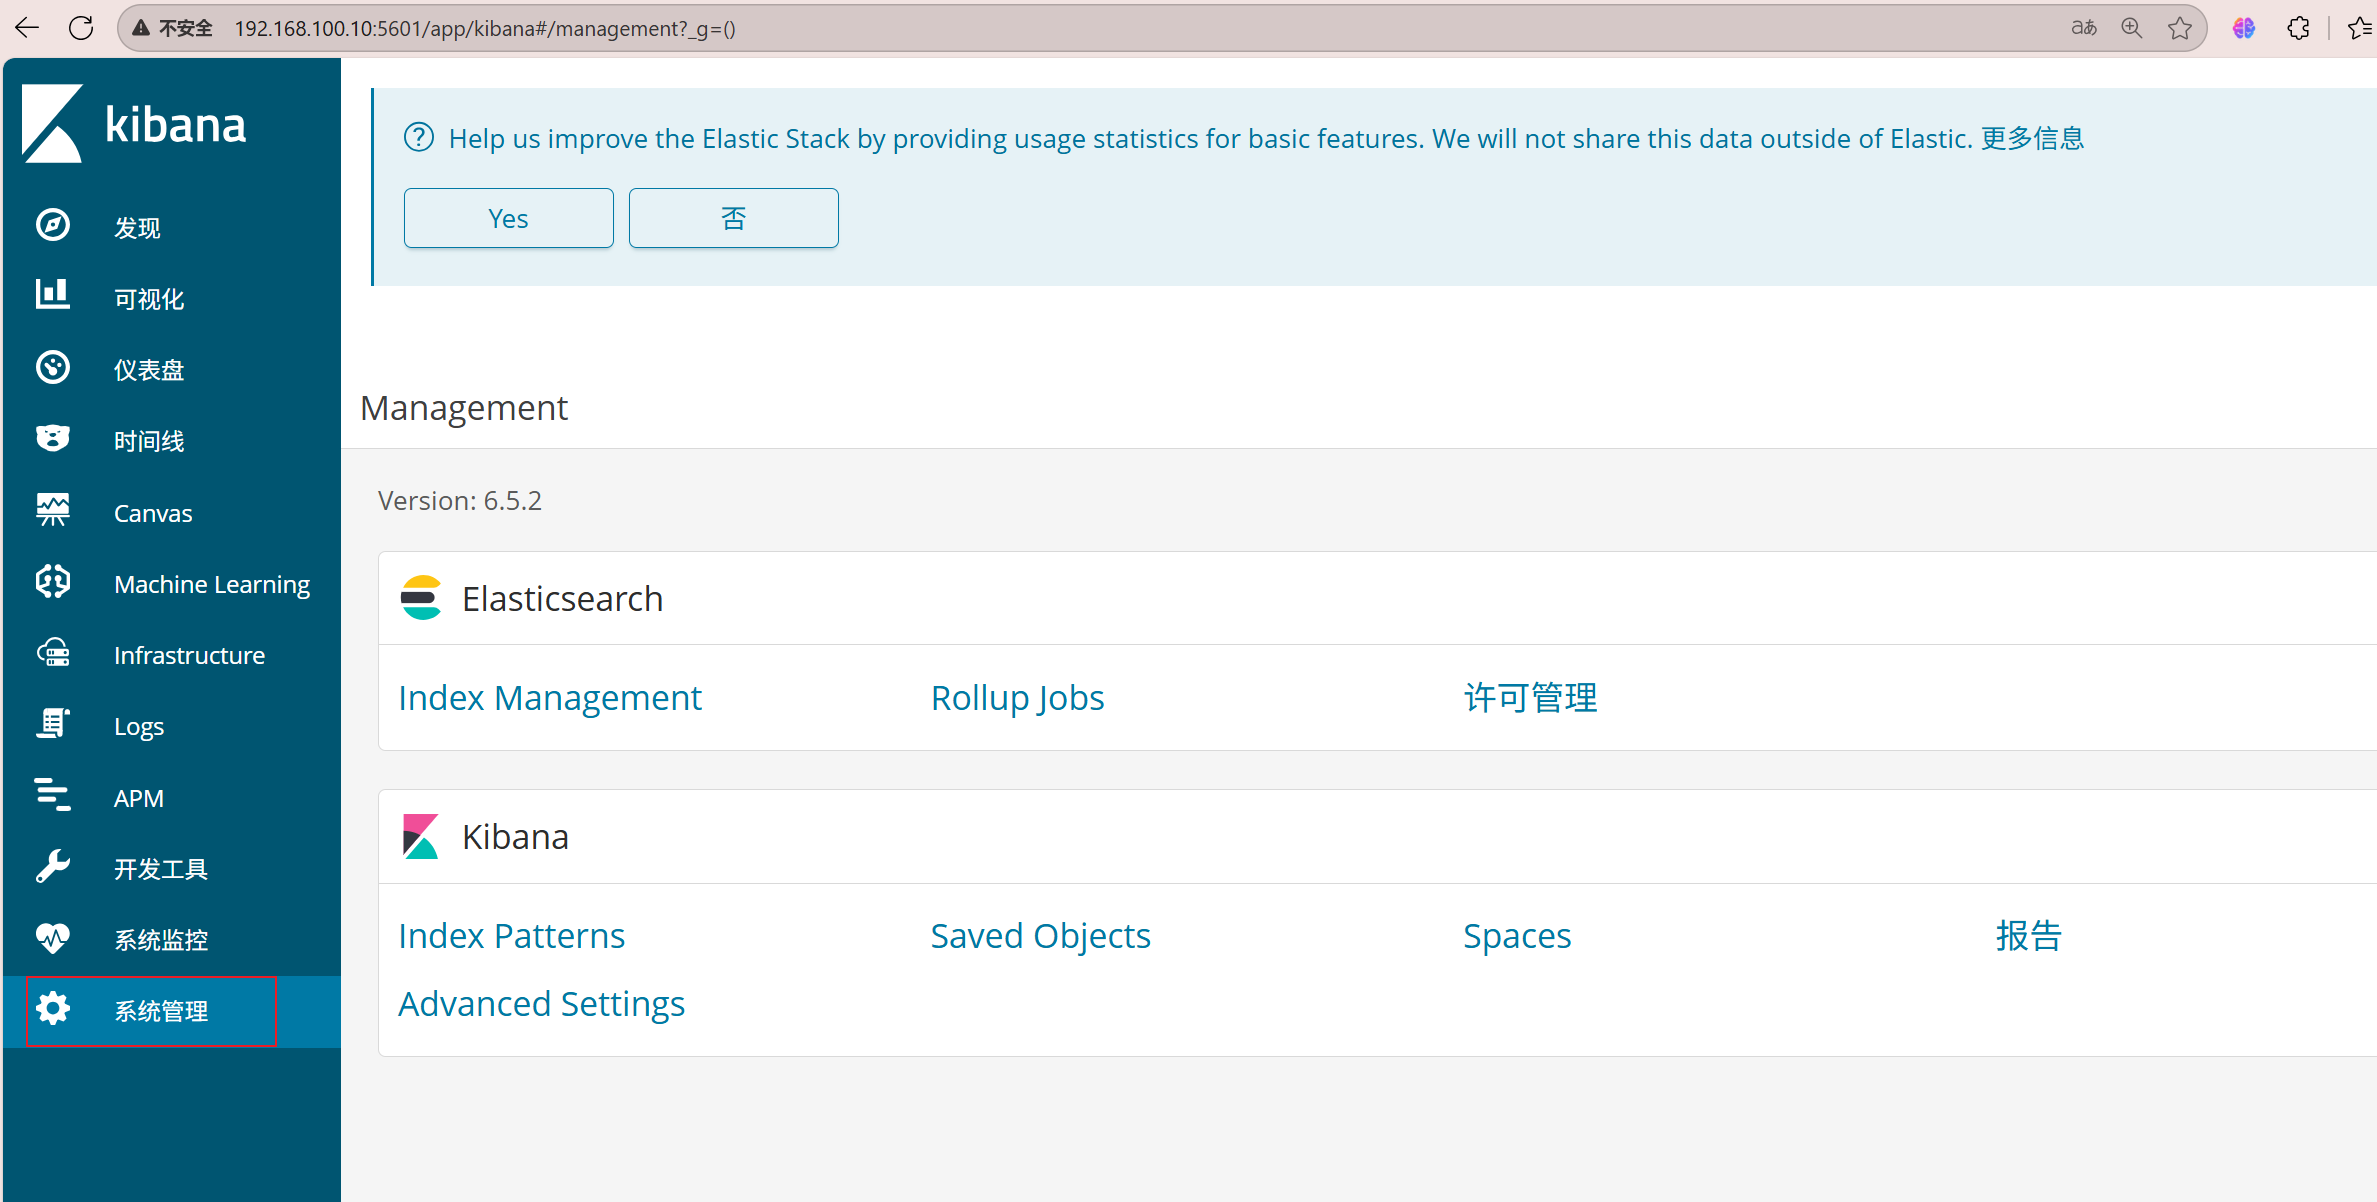Open Visualize bar chart icon

[53, 296]
